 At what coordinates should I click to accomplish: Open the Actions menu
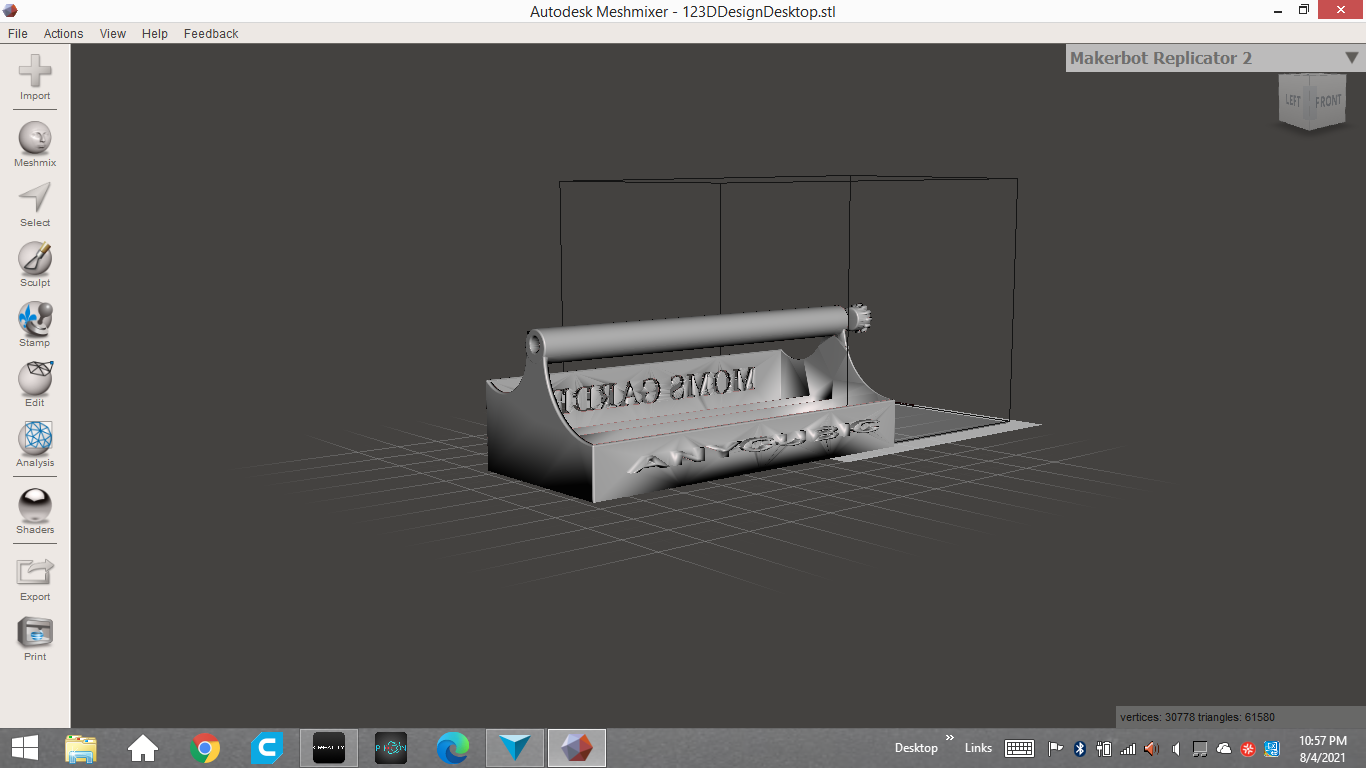(63, 33)
